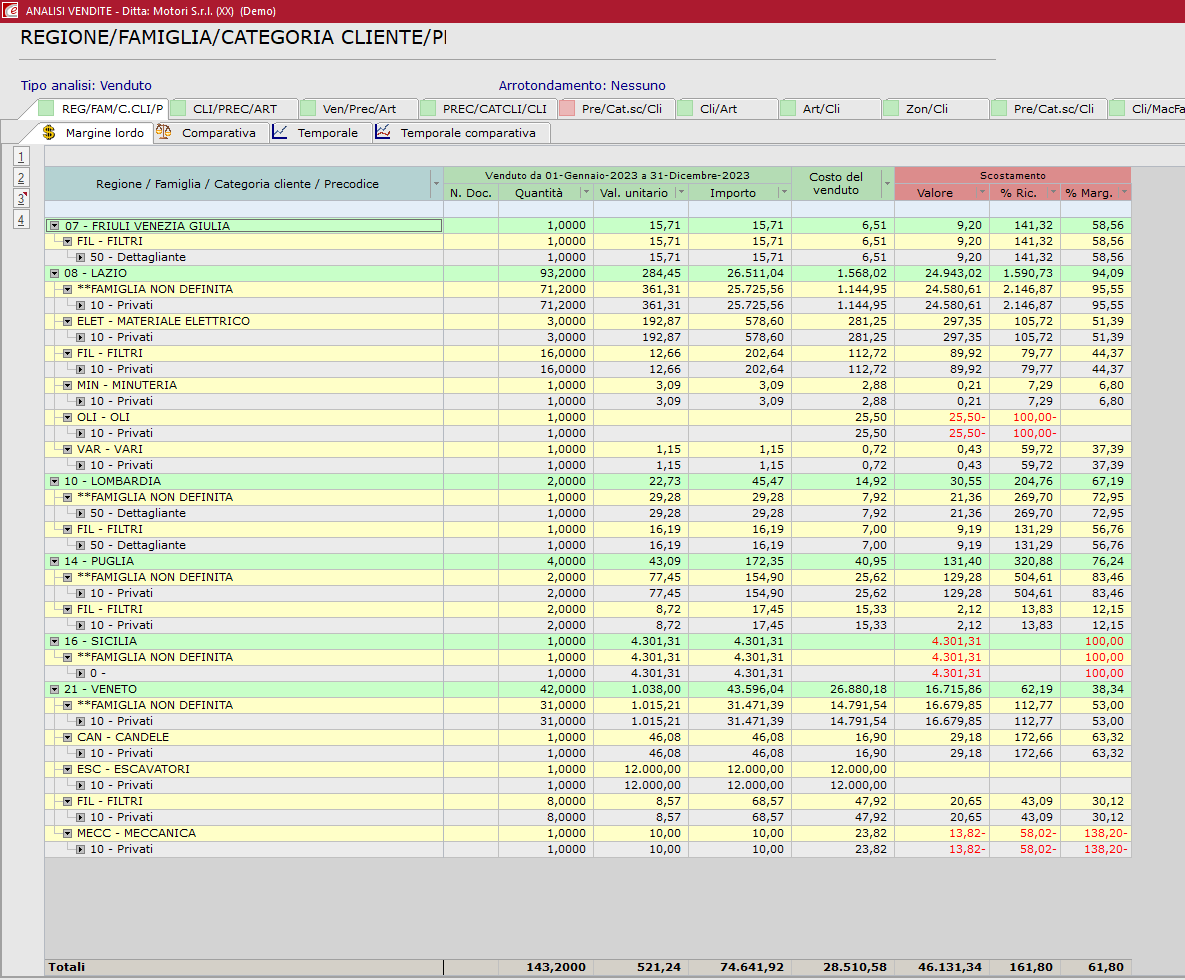Collapse the 08 - LAZIO region row
The image size is (1185, 980).
[55, 273]
